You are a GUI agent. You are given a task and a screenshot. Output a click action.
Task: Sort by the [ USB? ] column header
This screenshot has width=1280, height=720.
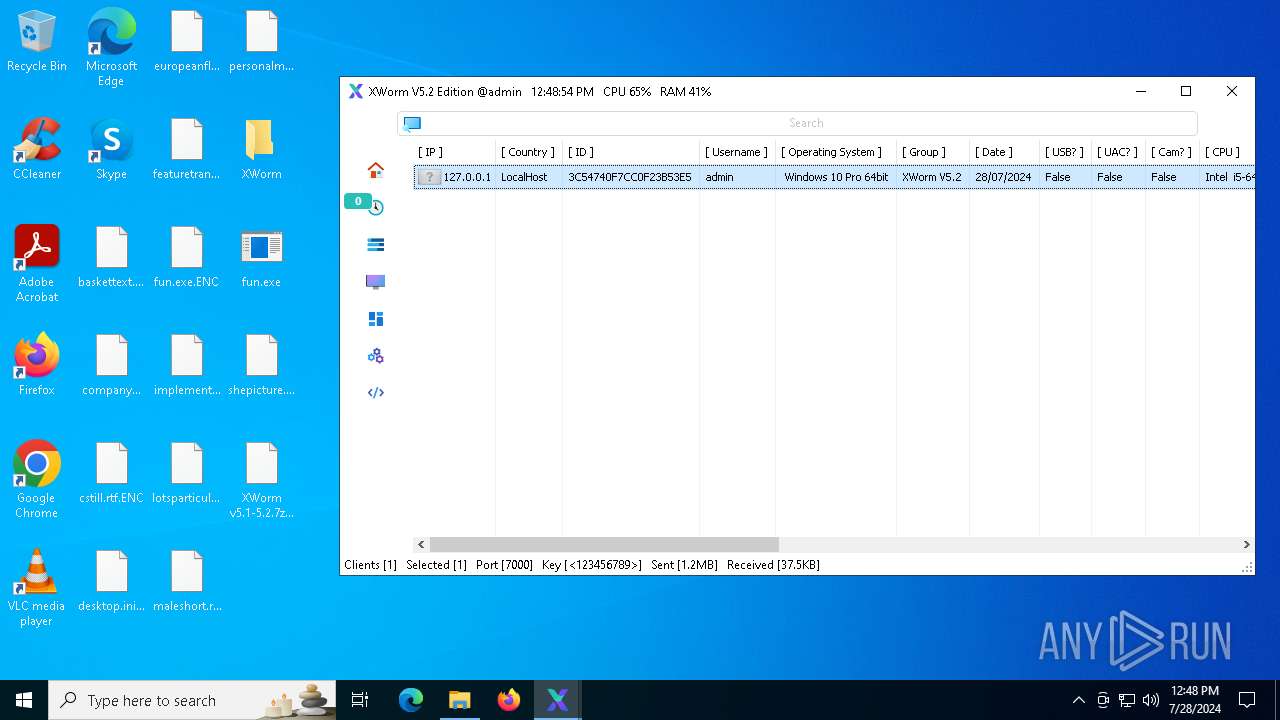pyautogui.click(x=1066, y=152)
